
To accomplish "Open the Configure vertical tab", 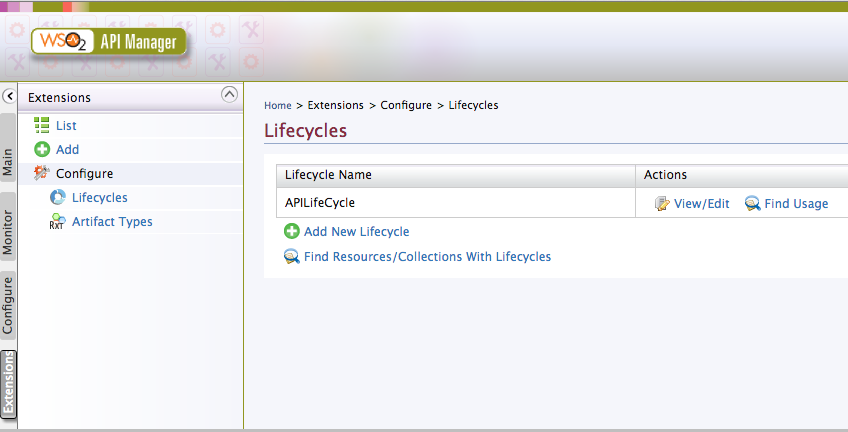I will click(8, 306).
